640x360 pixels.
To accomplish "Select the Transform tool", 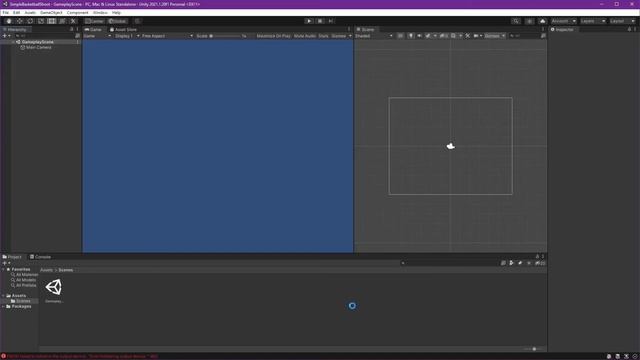I will tap(62, 21).
